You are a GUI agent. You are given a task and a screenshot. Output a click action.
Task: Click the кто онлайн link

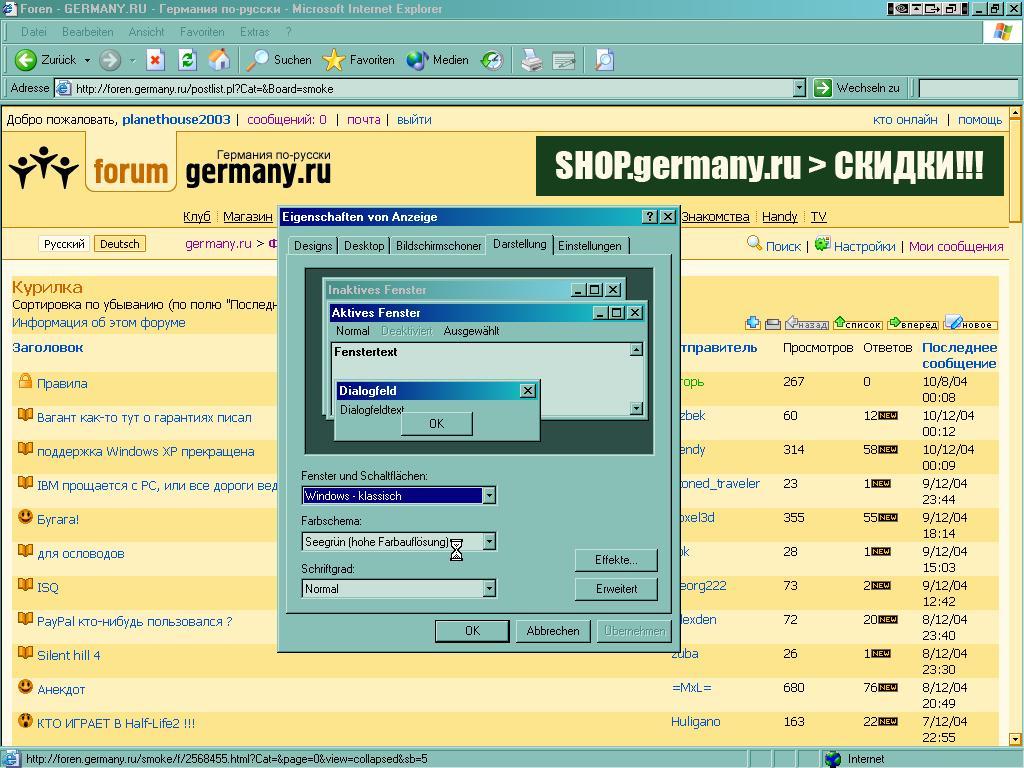[x=905, y=120]
